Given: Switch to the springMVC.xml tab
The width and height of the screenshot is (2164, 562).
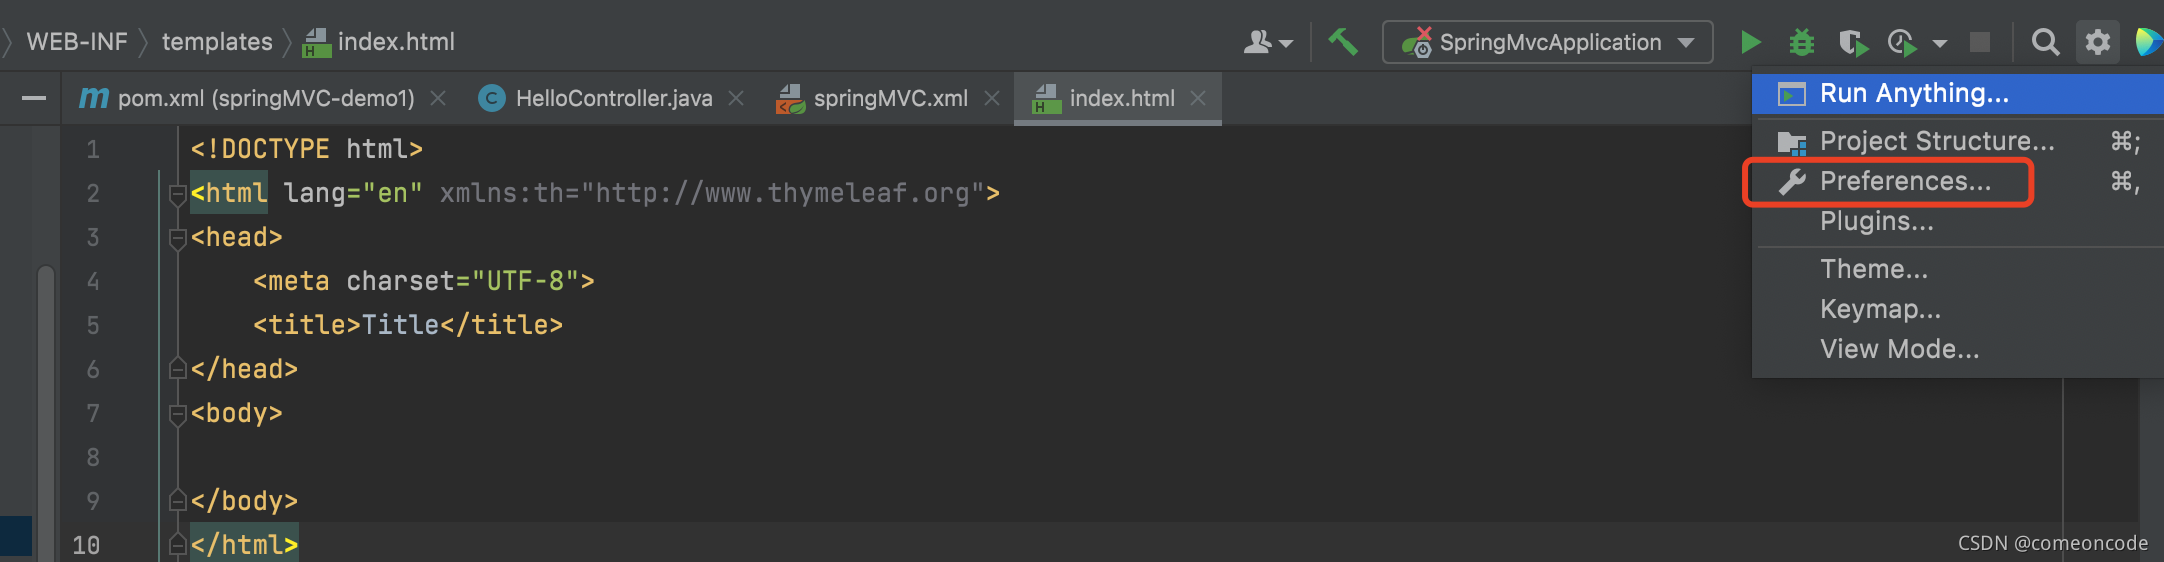Looking at the screenshot, I should coord(888,98).
